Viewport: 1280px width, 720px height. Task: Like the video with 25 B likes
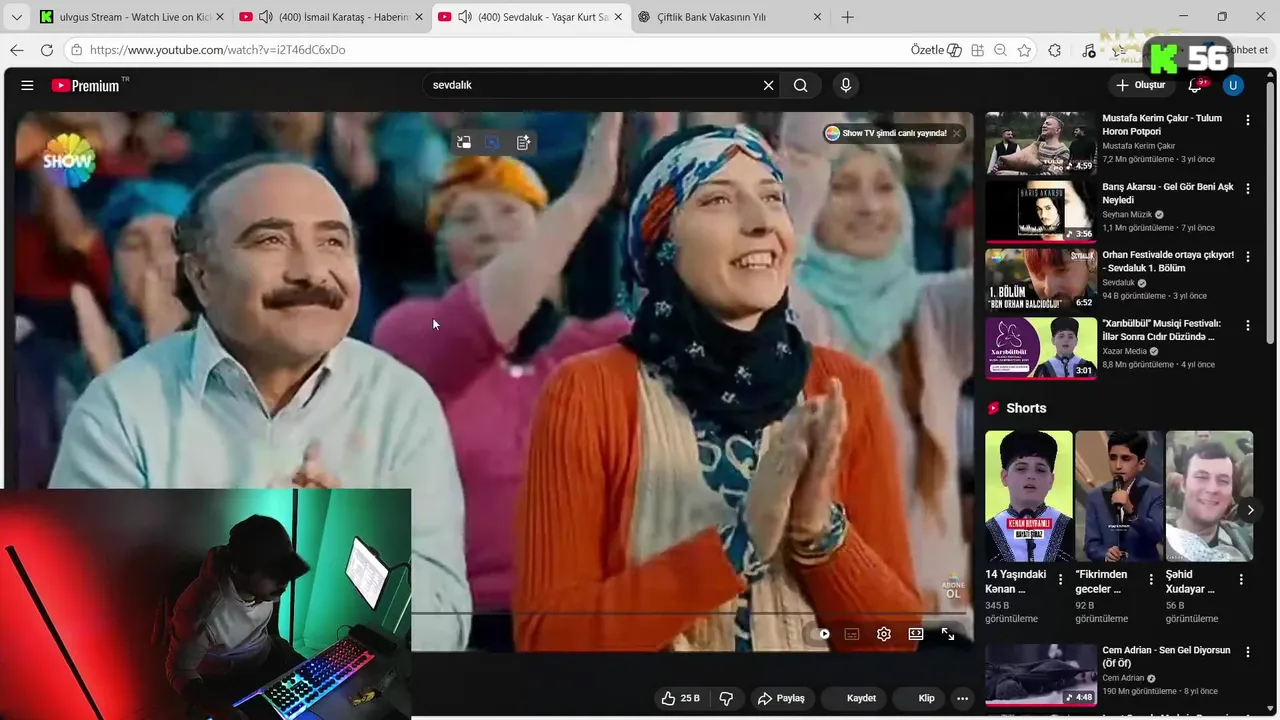click(681, 698)
